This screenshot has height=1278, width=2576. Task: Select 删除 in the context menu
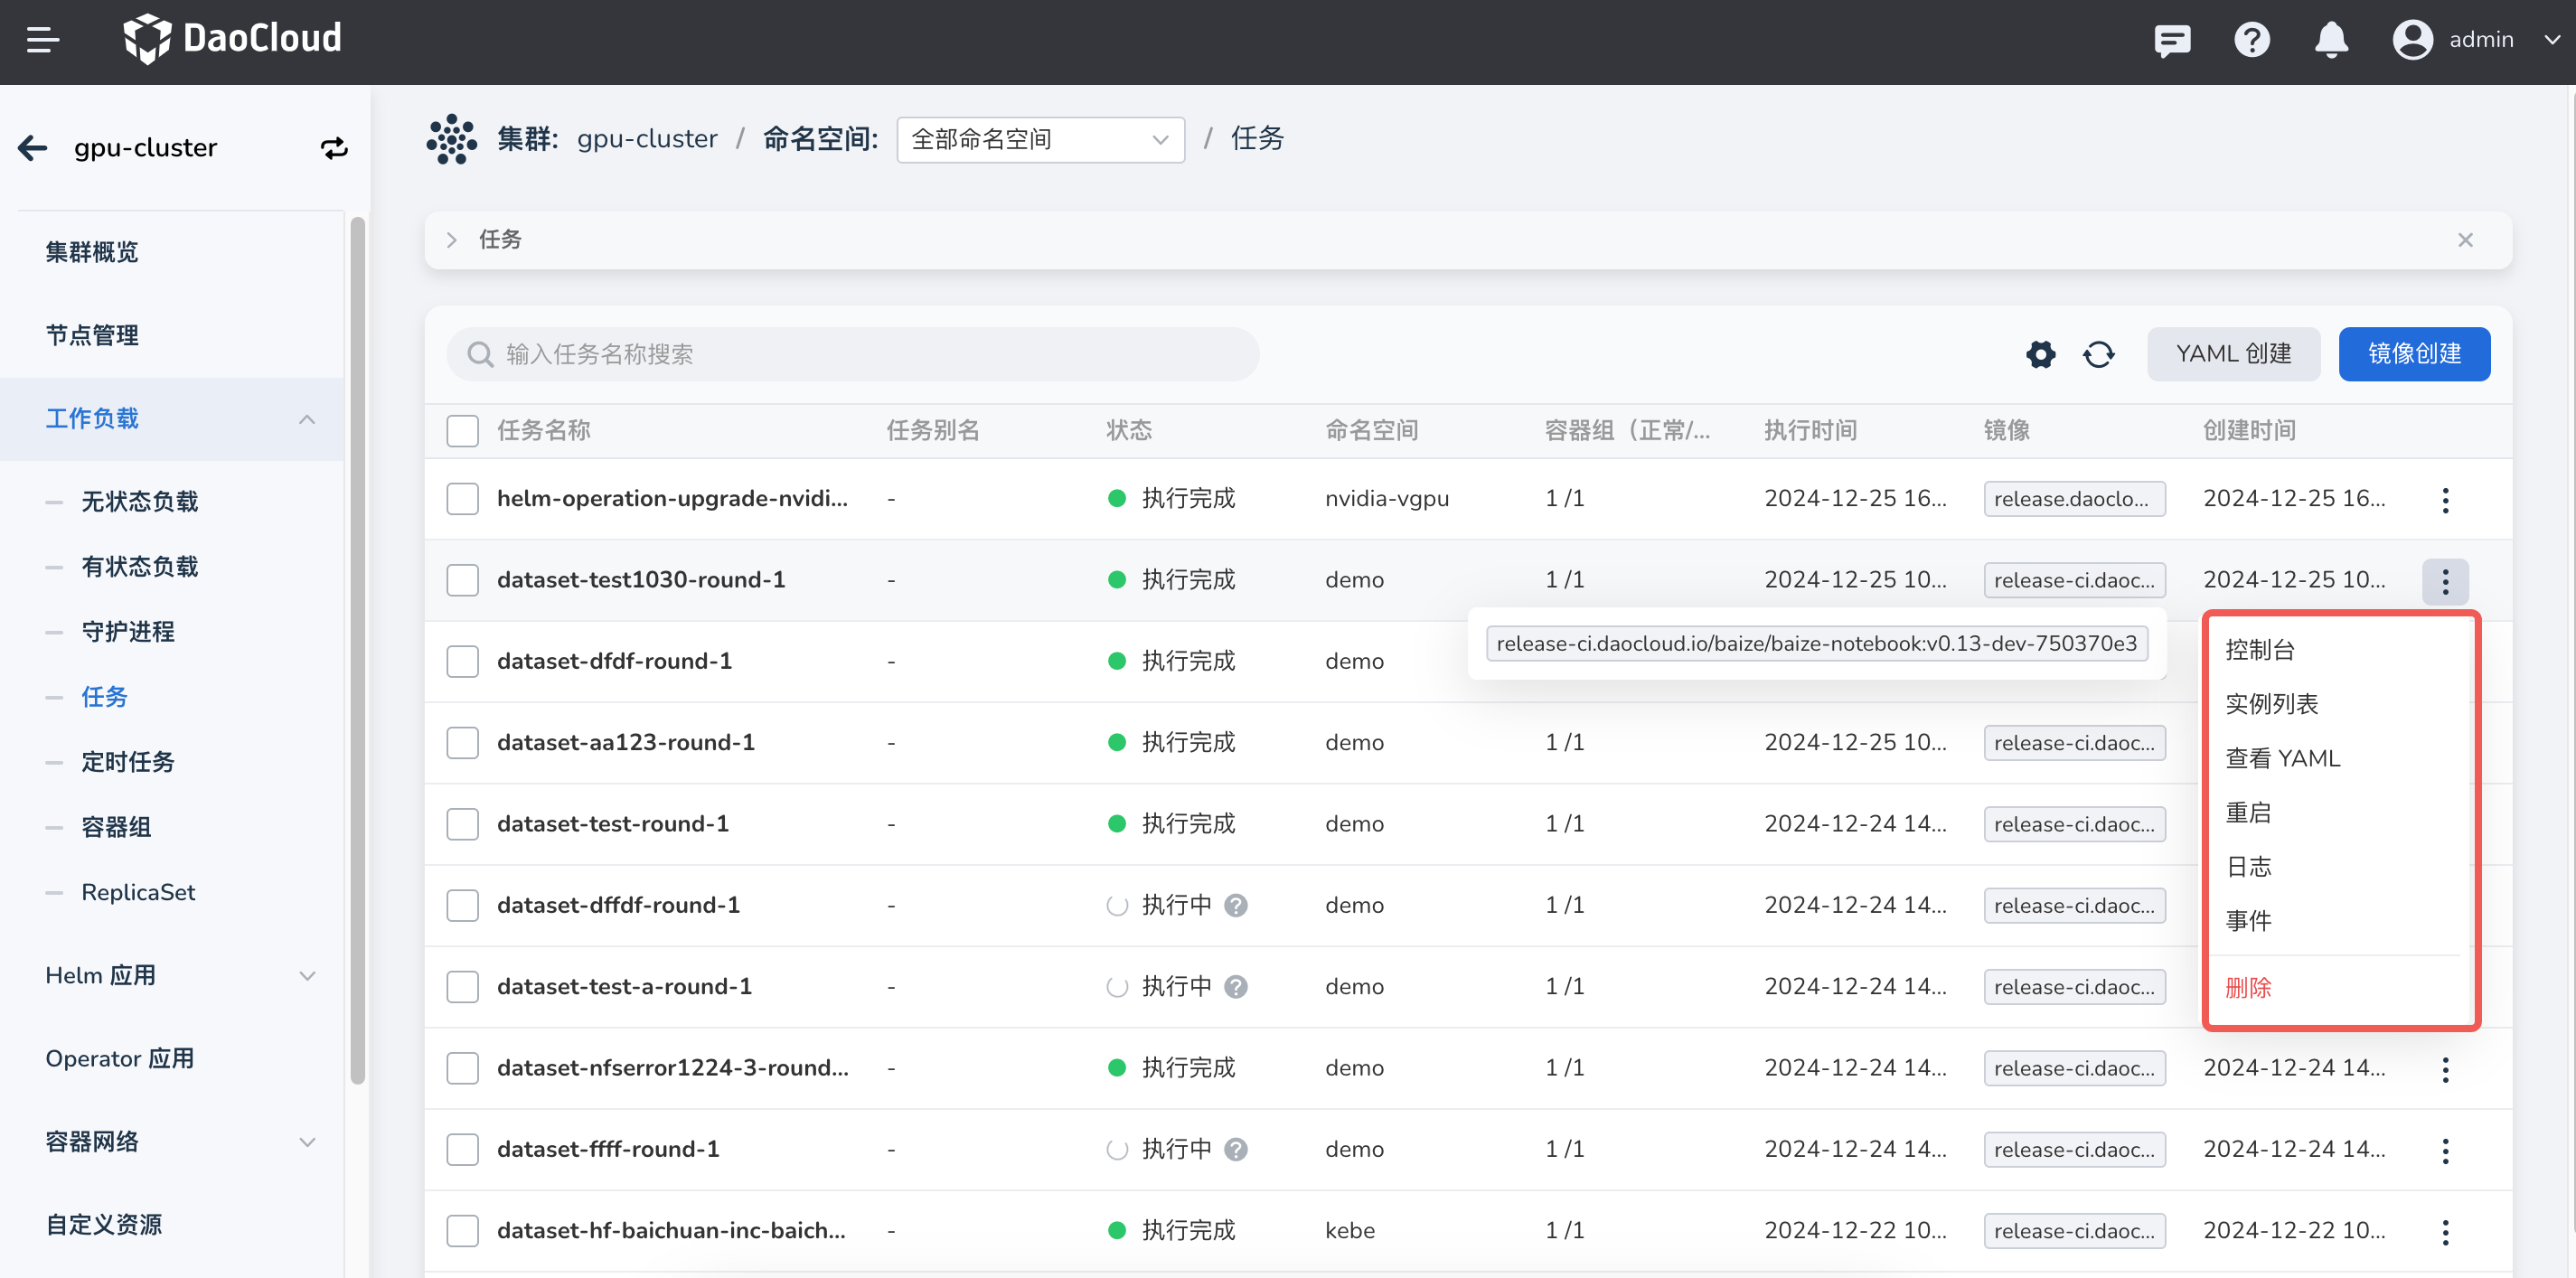pos(2248,987)
